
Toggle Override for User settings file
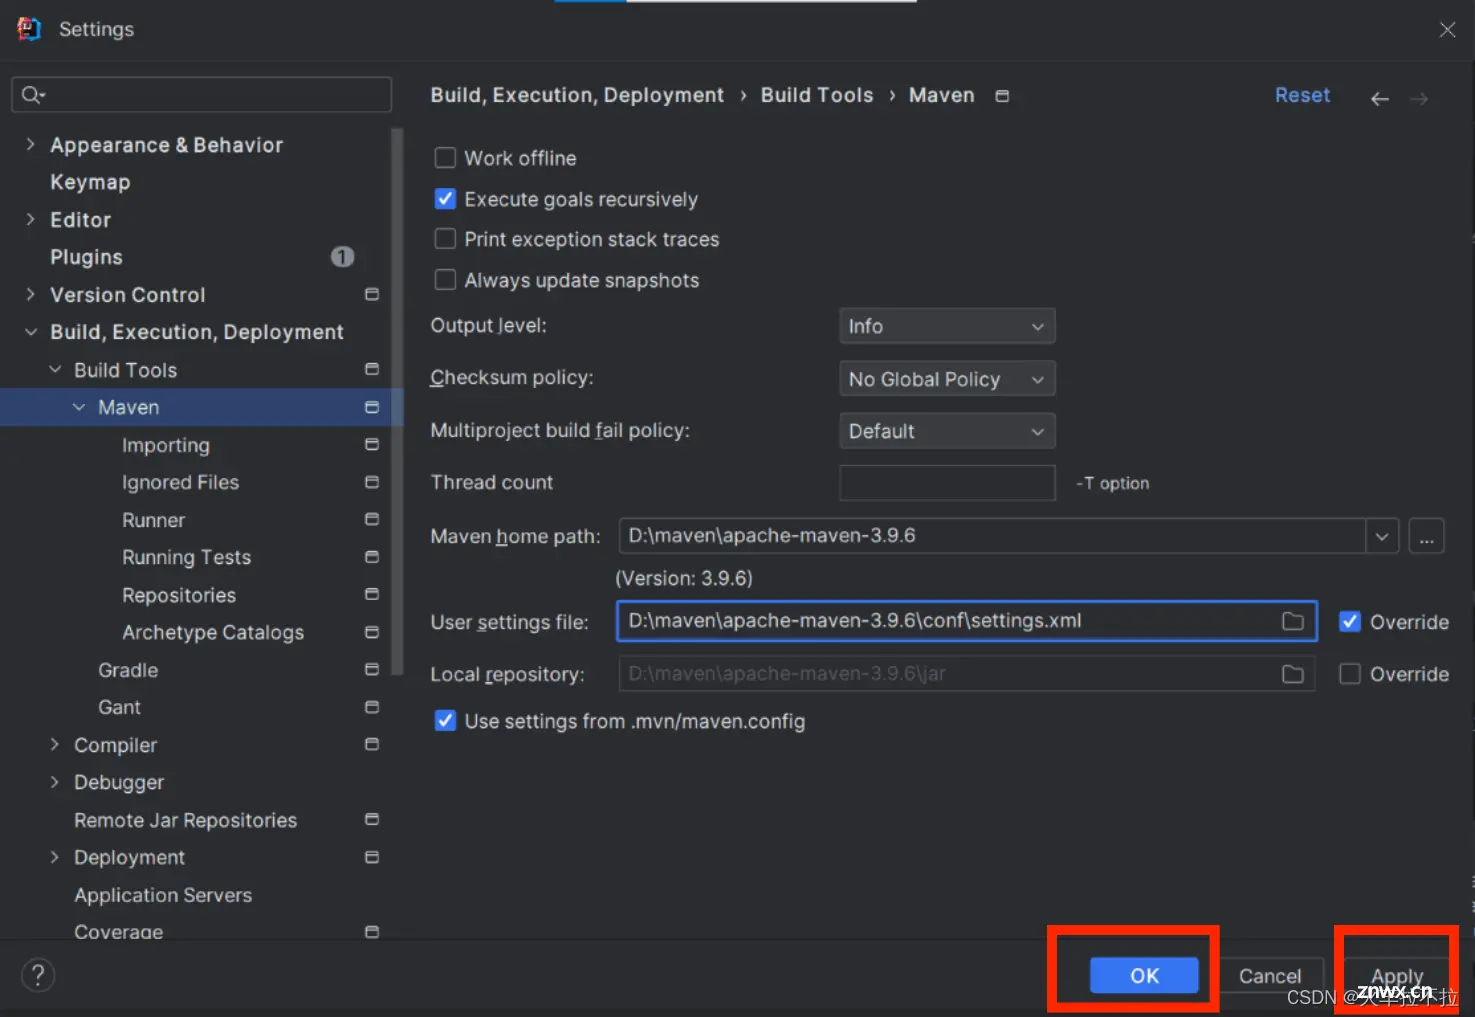[x=1350, y=622]
